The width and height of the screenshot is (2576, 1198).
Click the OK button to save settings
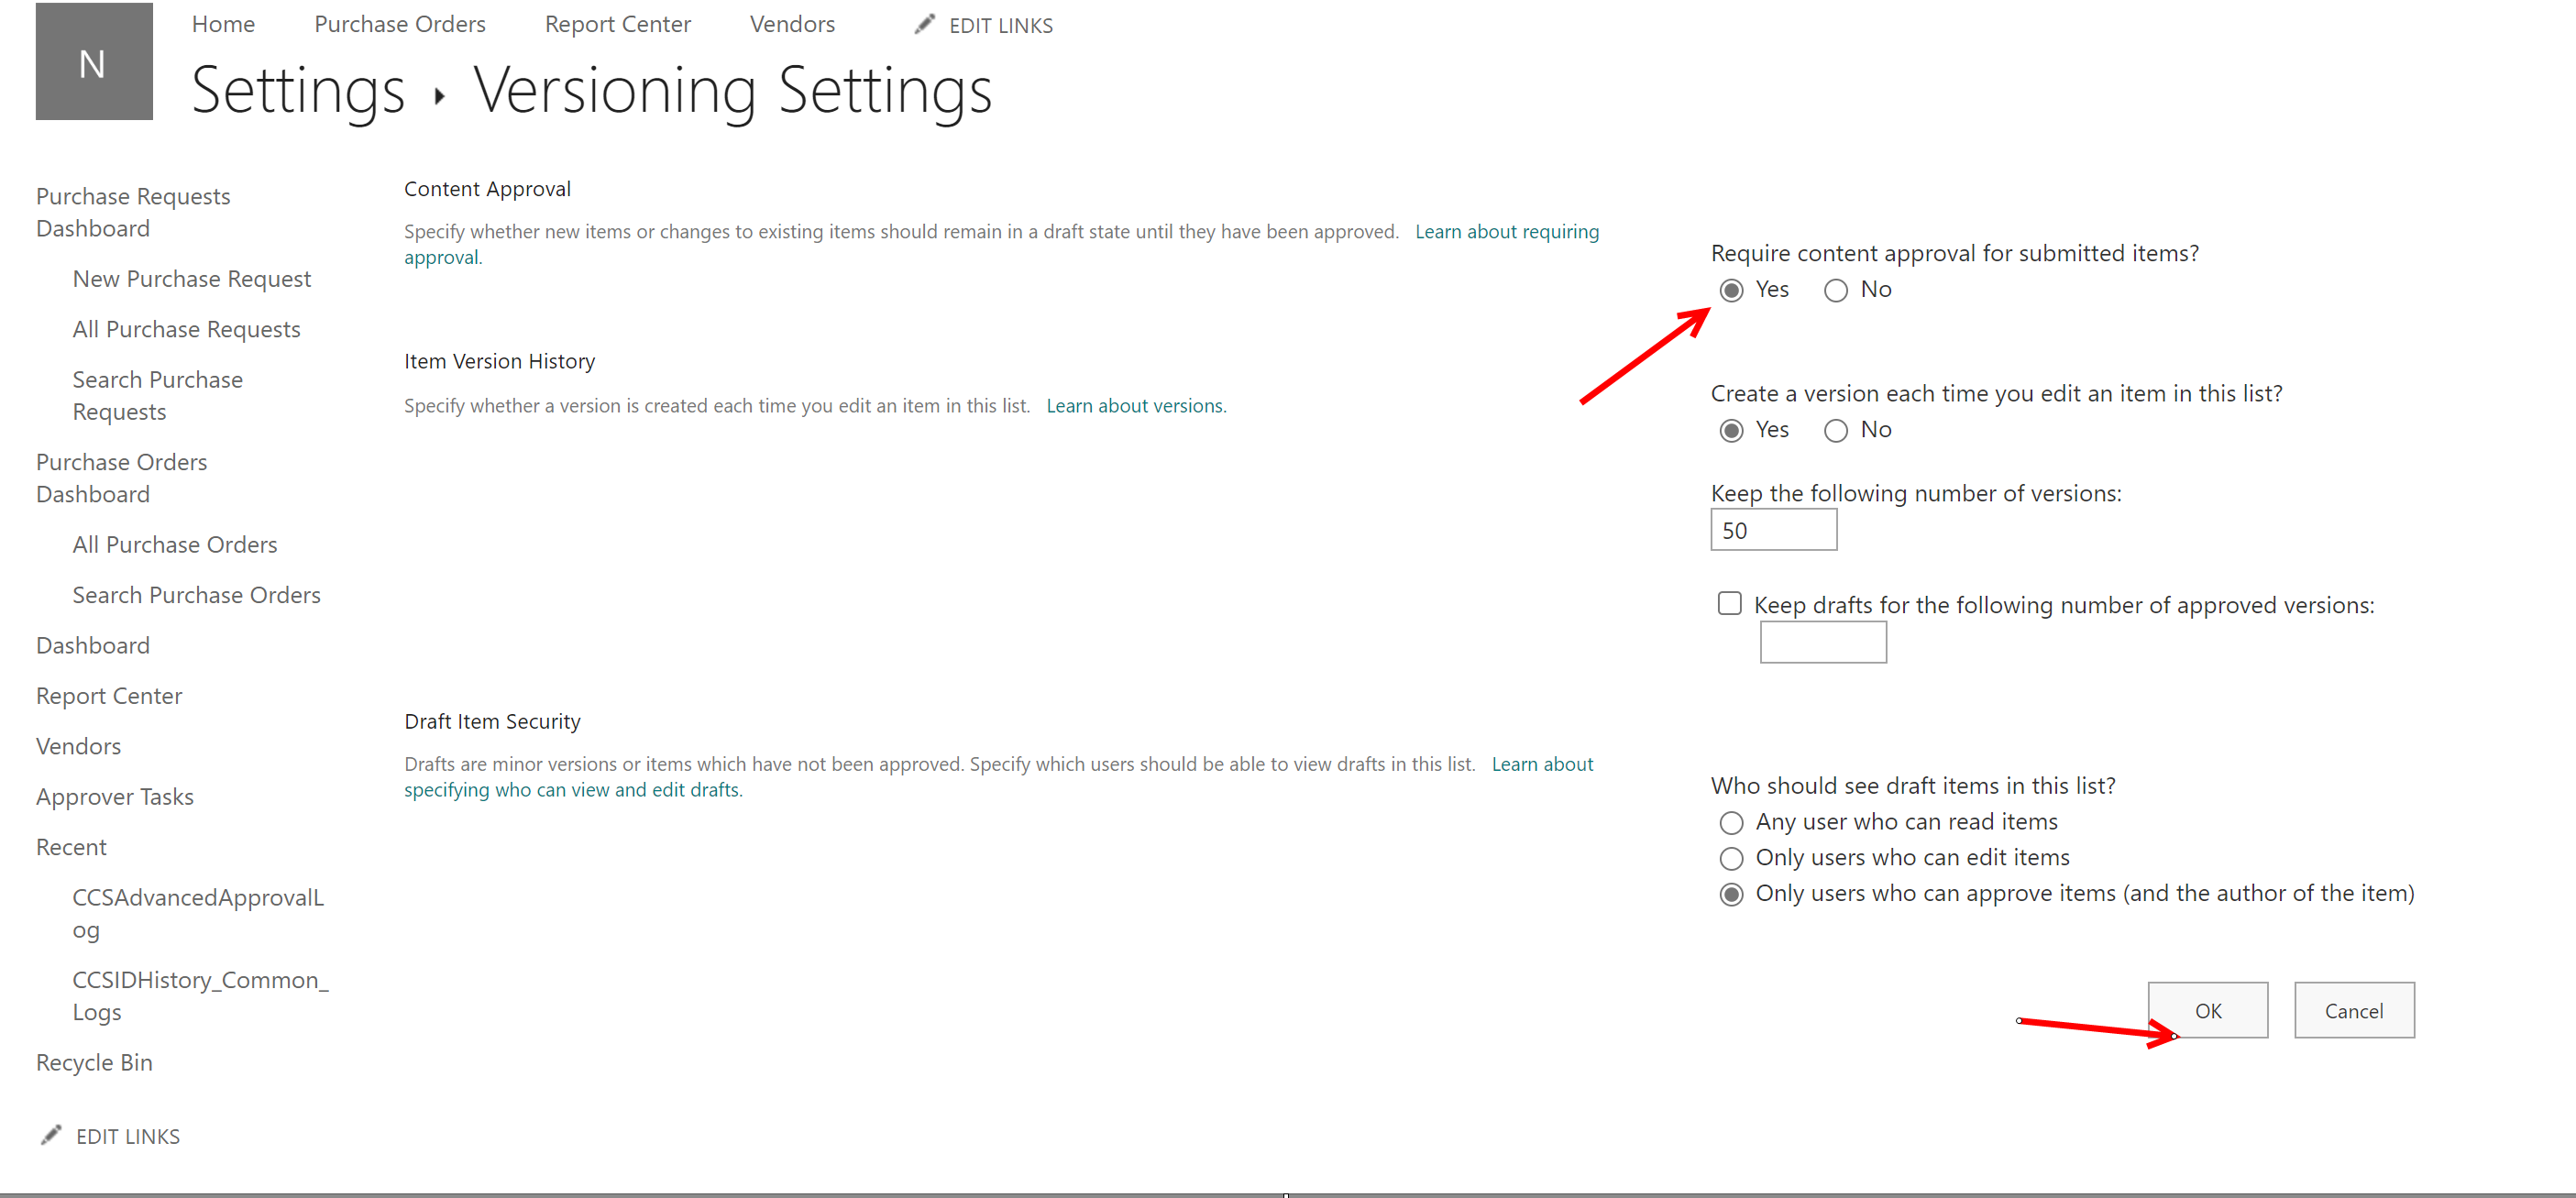point(2208,1009)
